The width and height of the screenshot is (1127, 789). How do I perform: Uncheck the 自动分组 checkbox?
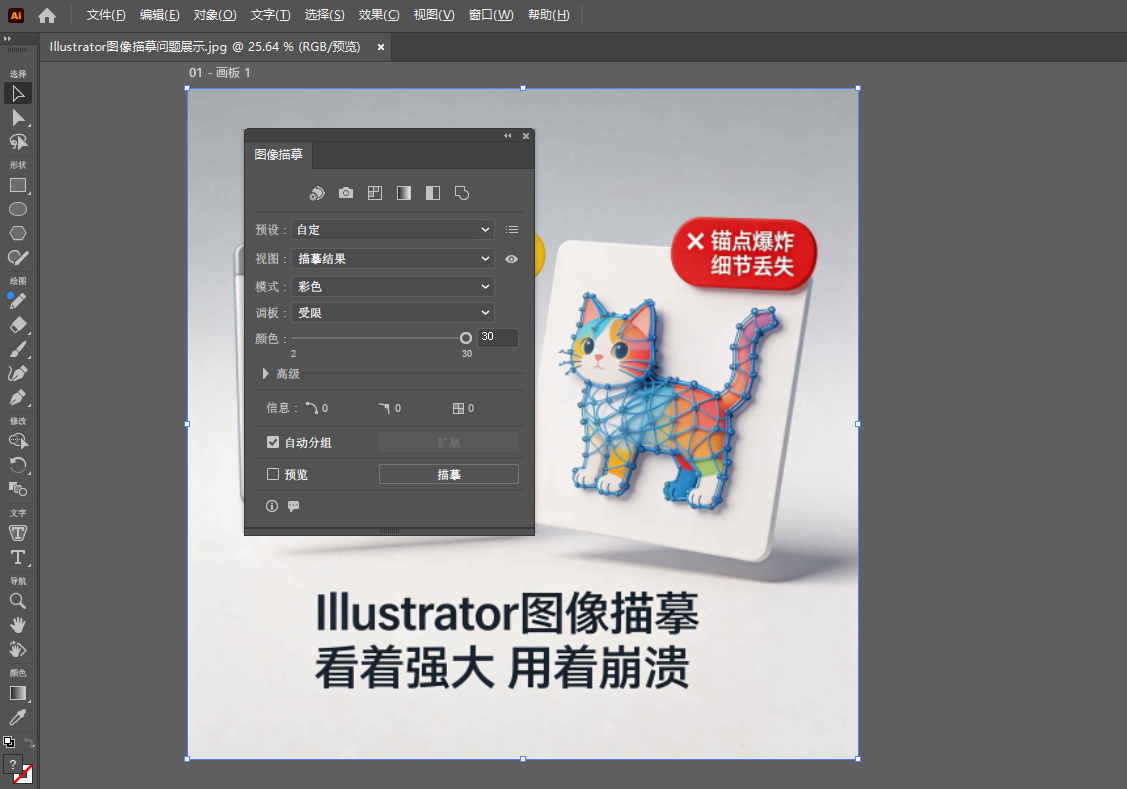pyautogui.click(x=273, y=442)
